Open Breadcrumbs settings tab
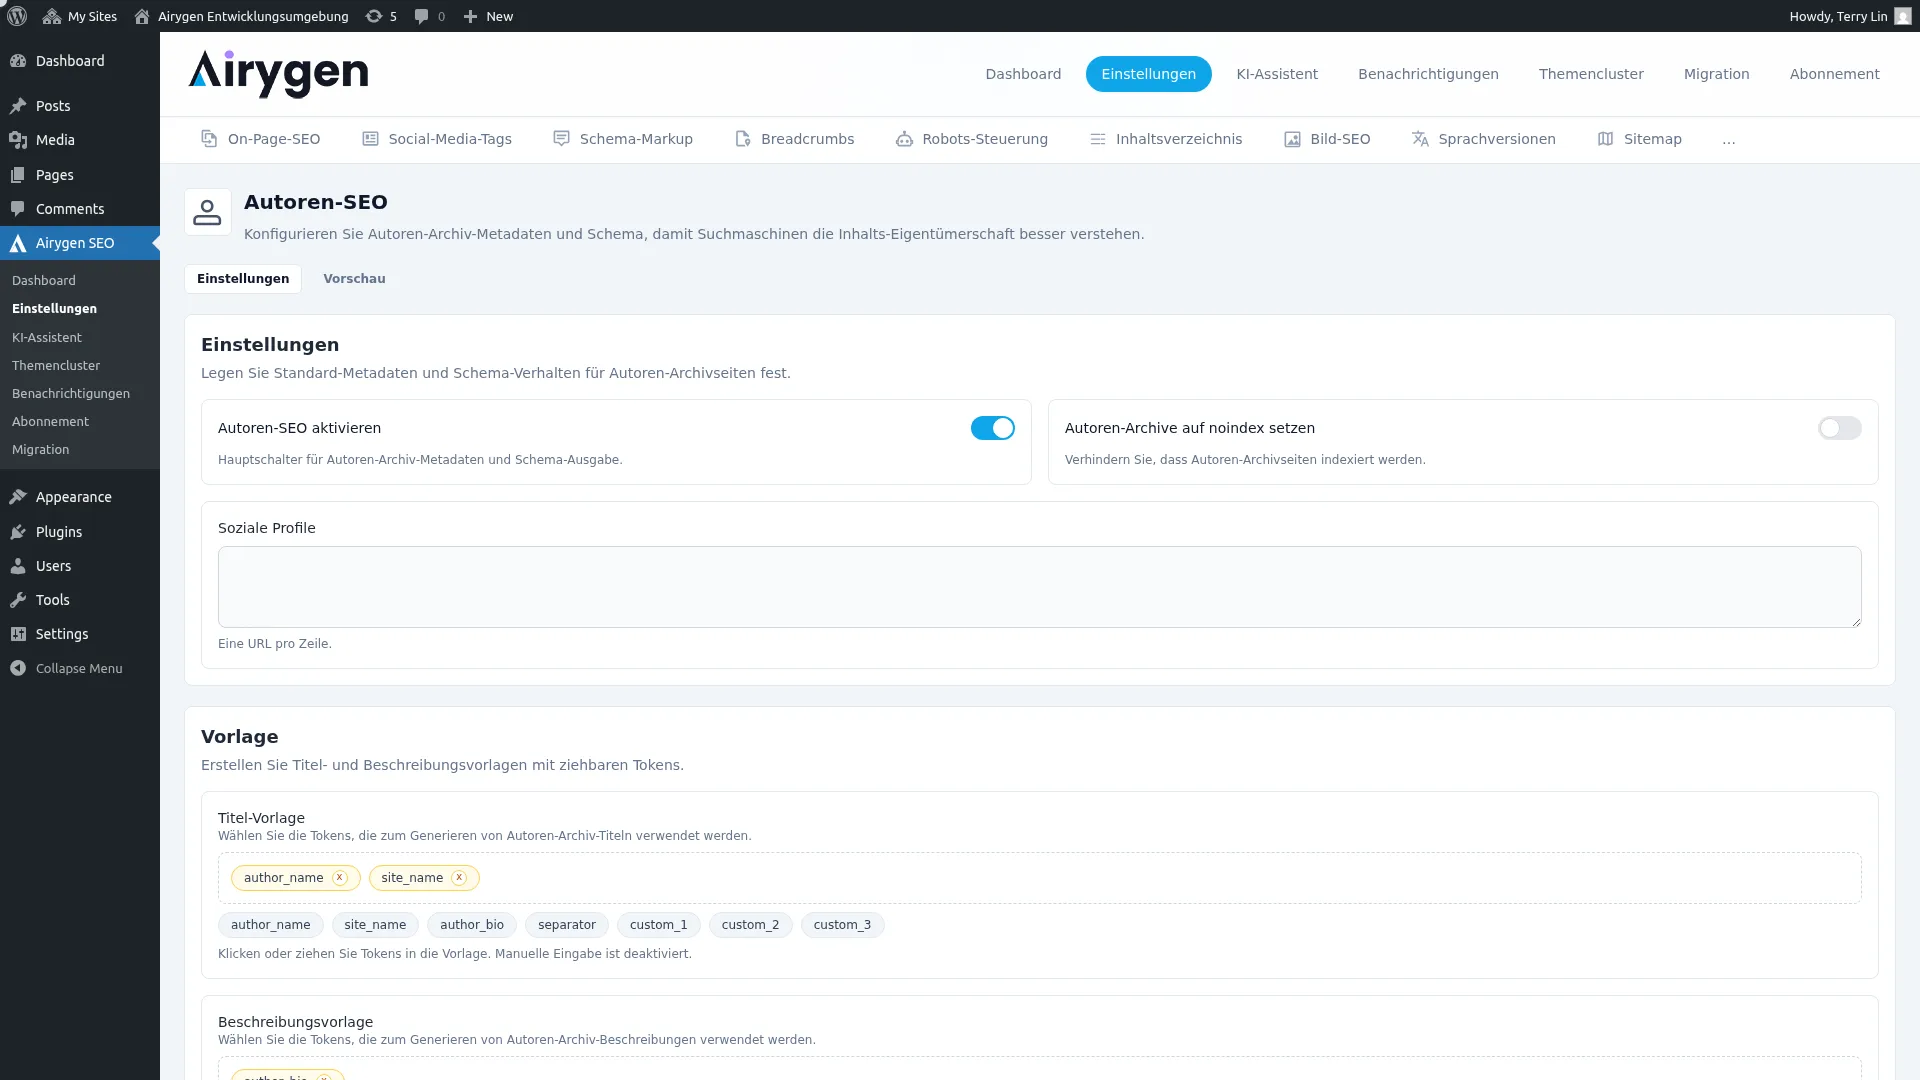Viewport: 1920px width, 1080px height. click(x=795, y=139)
